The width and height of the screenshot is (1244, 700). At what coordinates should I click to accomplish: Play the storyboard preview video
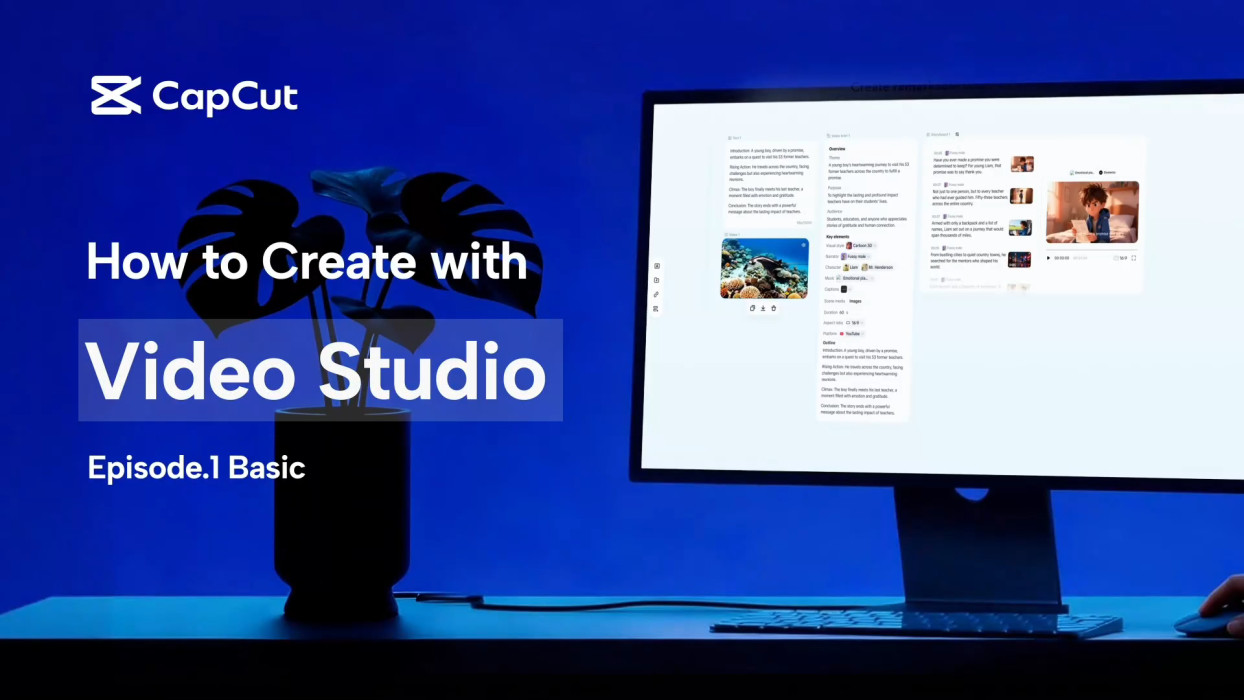[x=1048, y=258]
